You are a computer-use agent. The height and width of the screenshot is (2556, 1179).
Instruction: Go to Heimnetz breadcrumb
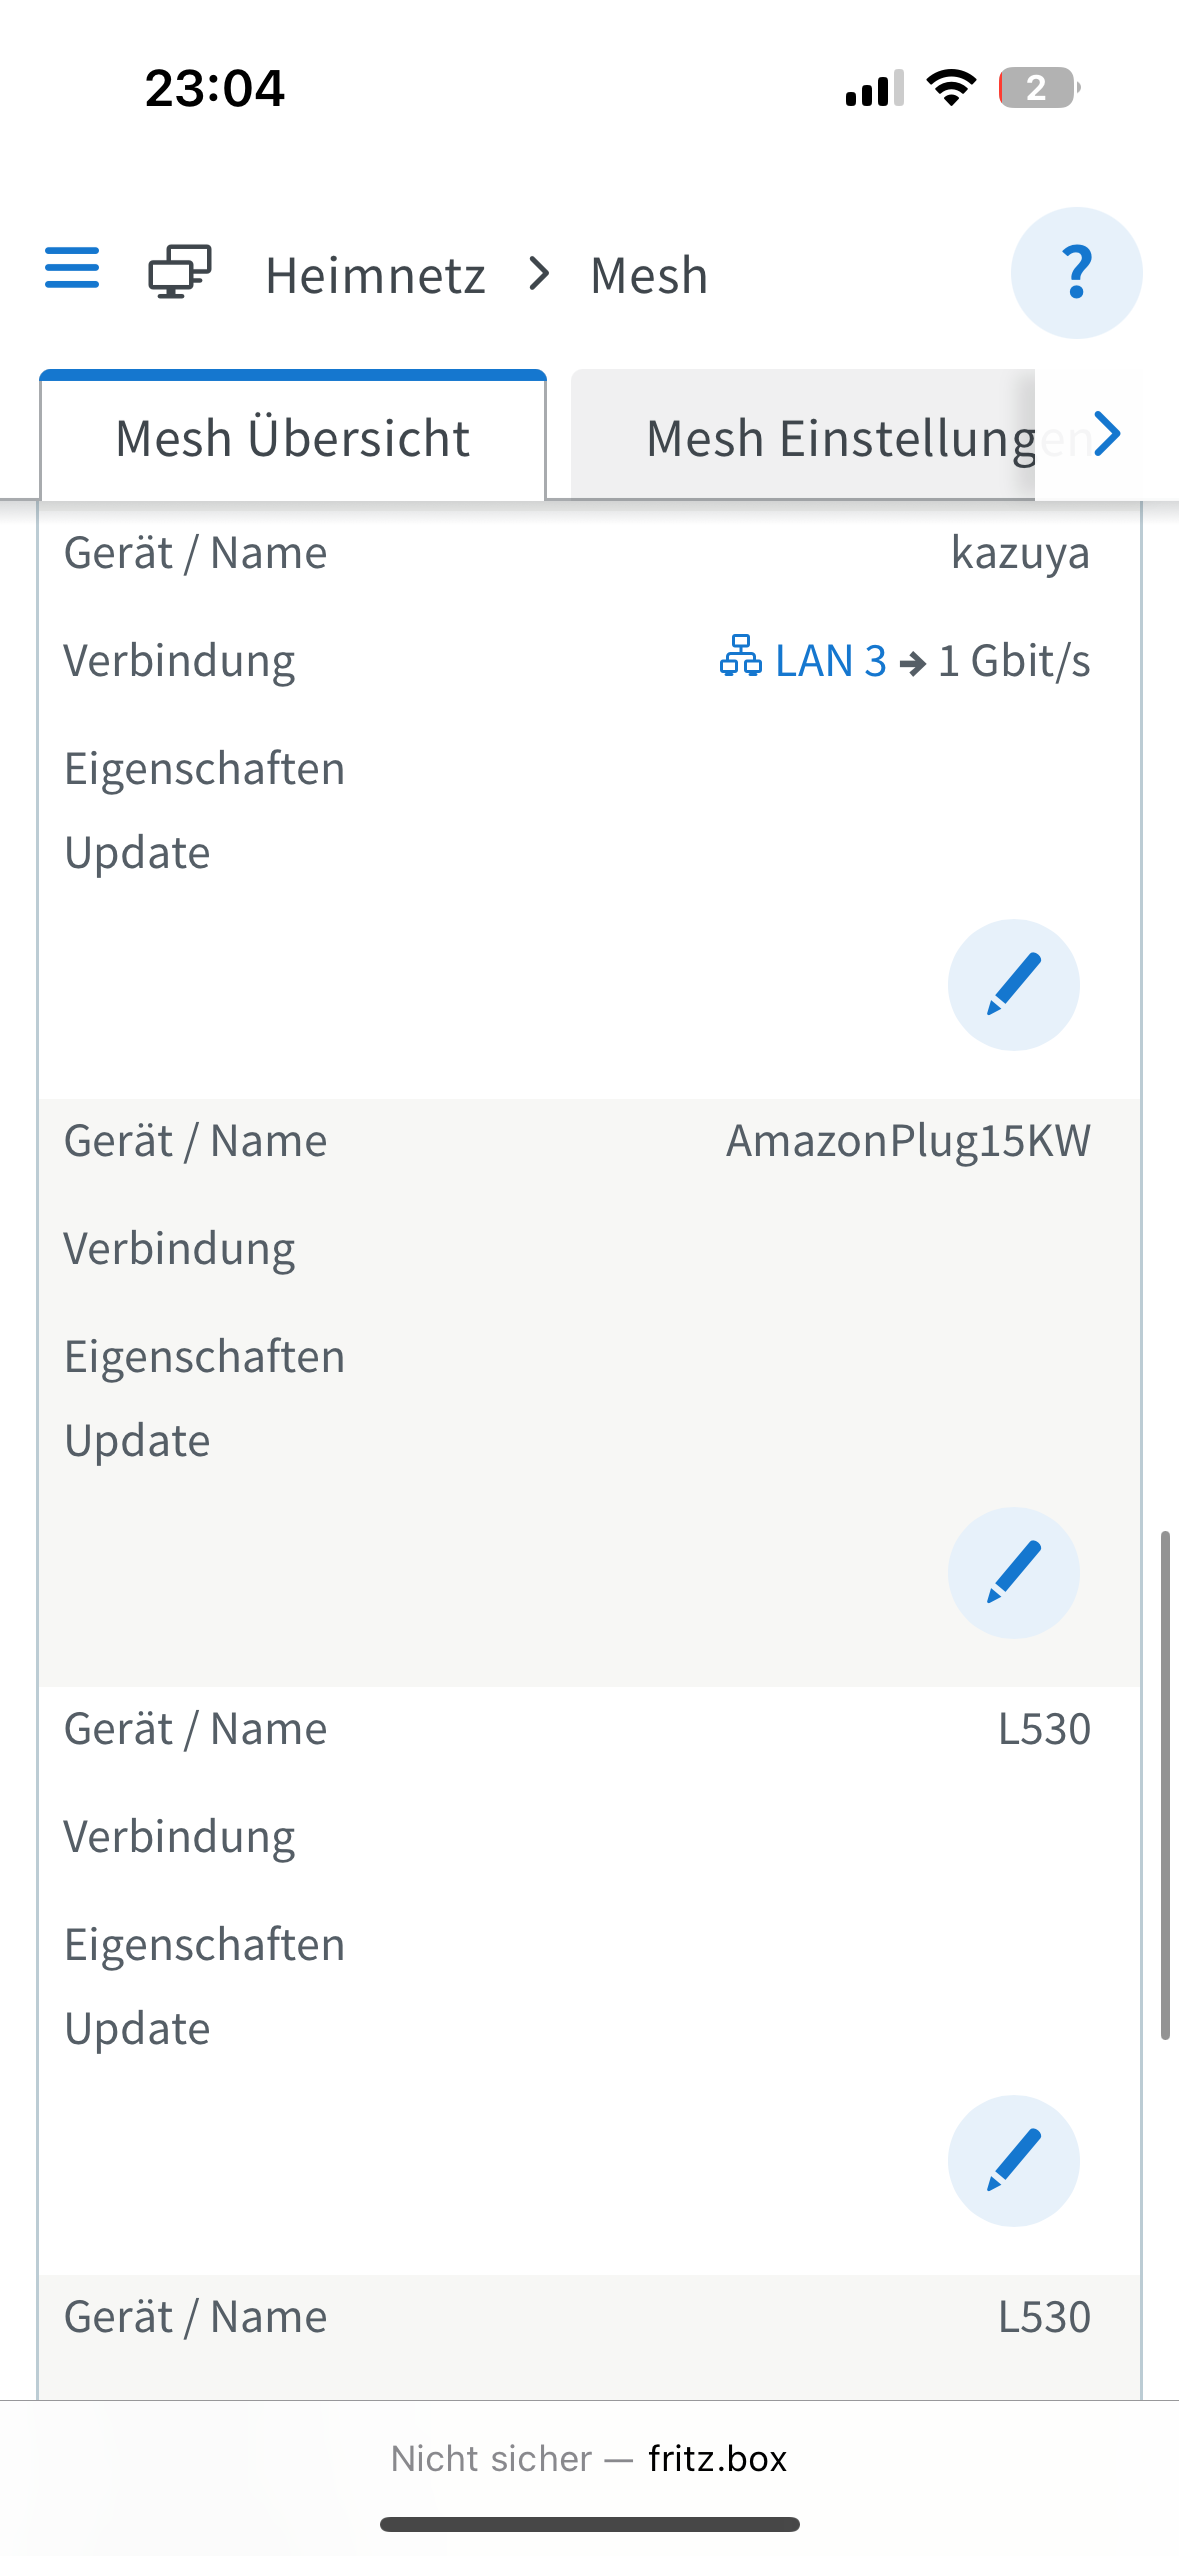tap(375, 276)
